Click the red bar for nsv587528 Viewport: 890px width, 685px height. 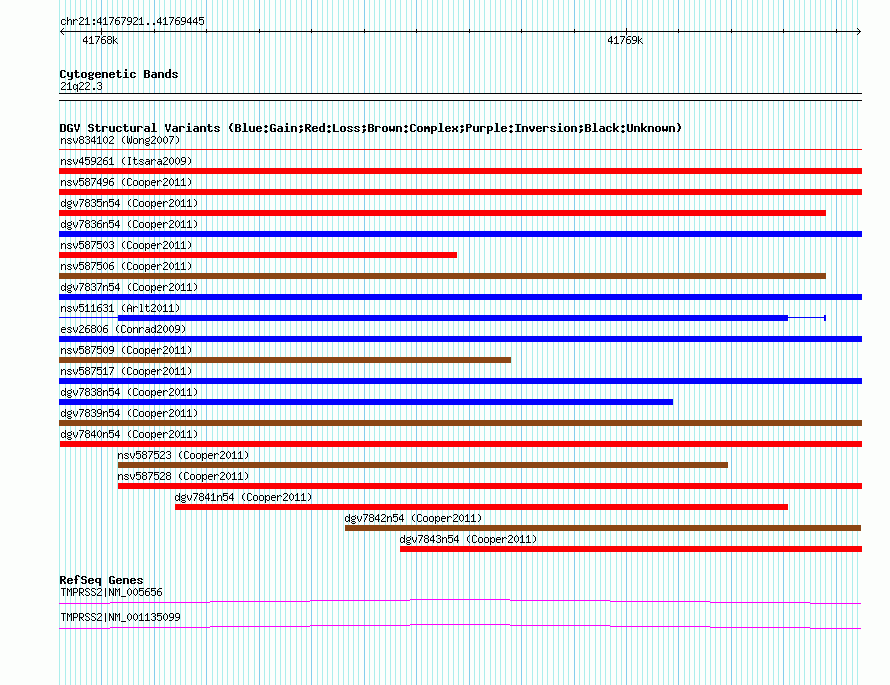coord(490,486)
